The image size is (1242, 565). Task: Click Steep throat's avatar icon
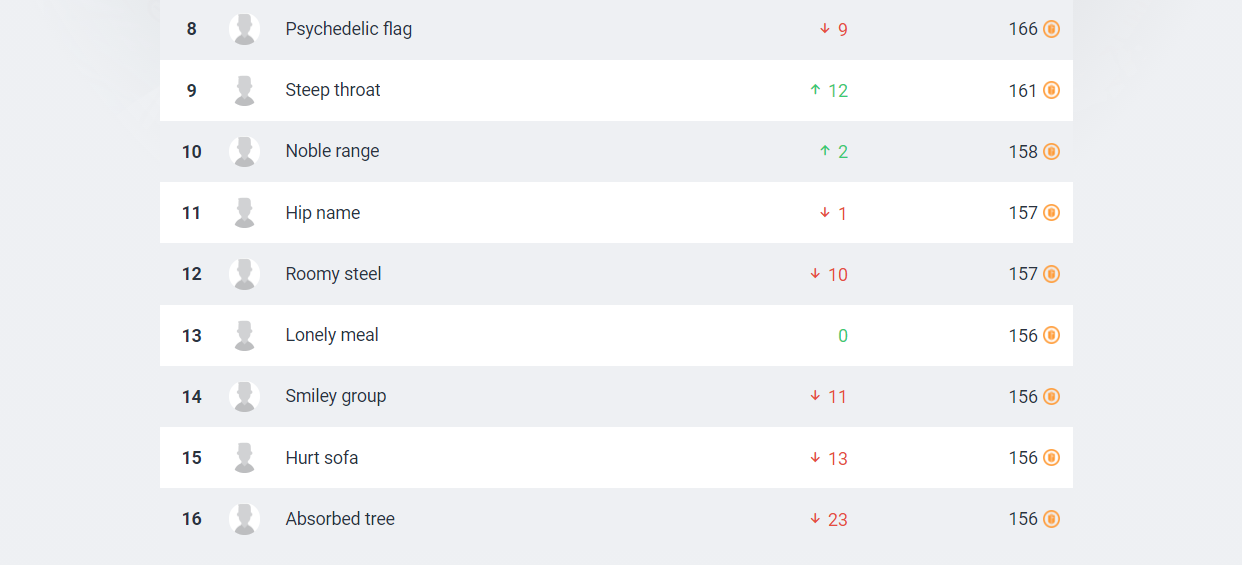(x=244, y=90)
